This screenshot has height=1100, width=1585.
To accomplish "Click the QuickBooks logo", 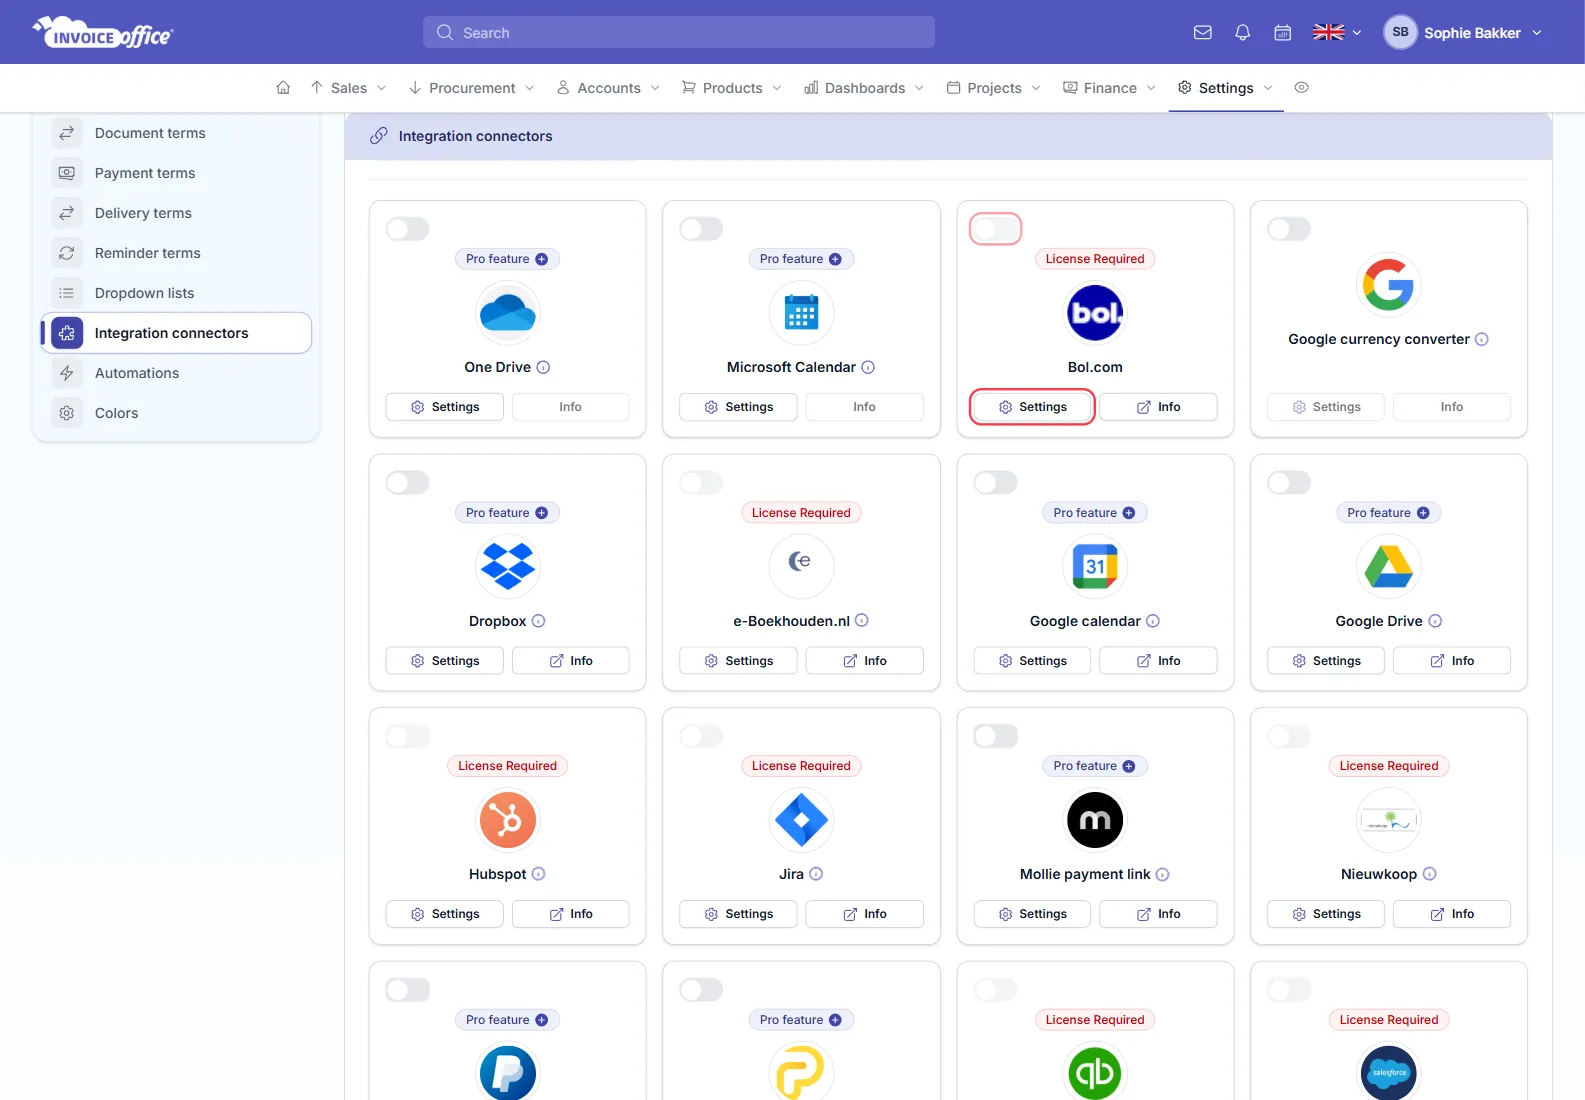I will pyautogui.click(x=1095, y=1072).
